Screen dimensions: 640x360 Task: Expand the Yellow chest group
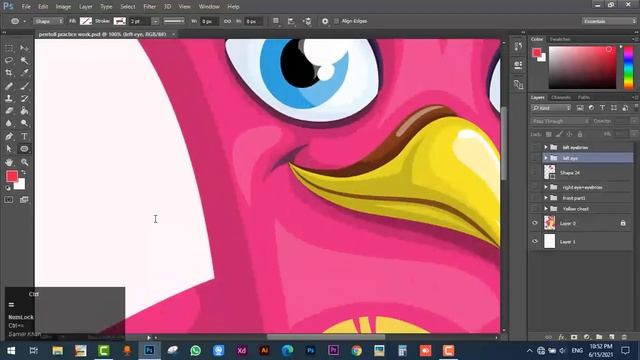coord(546,209)
